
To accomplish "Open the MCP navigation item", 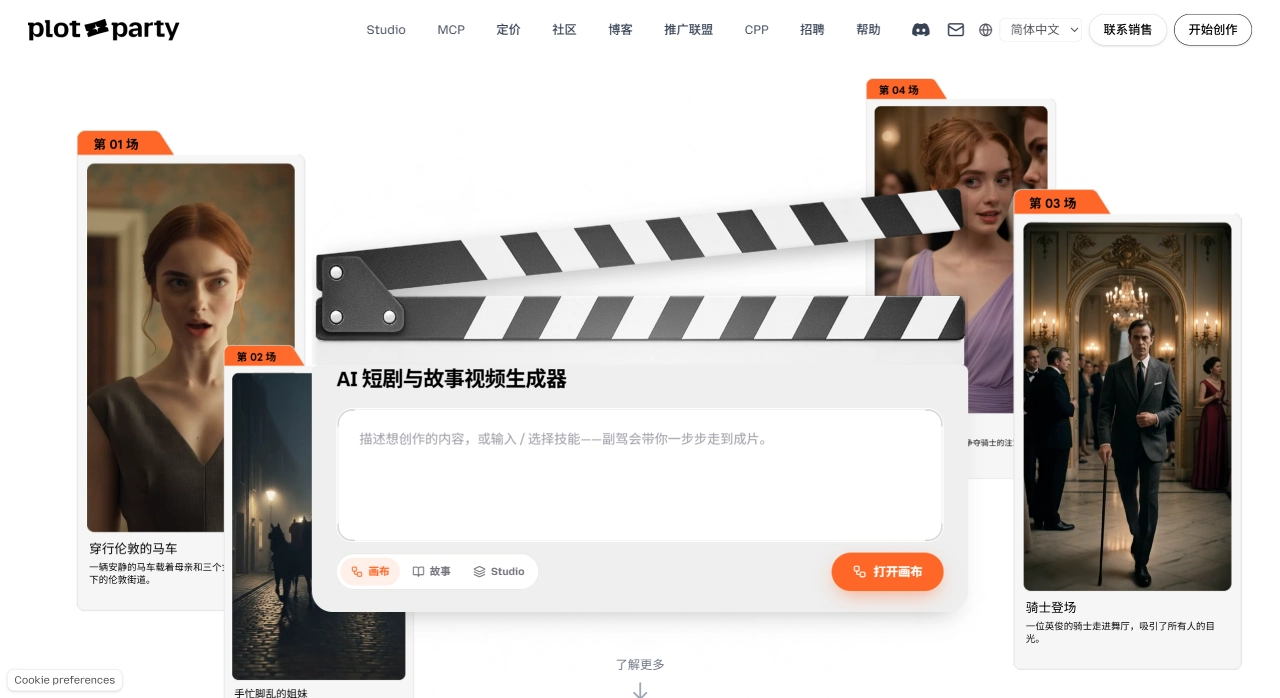I will 451,30.
